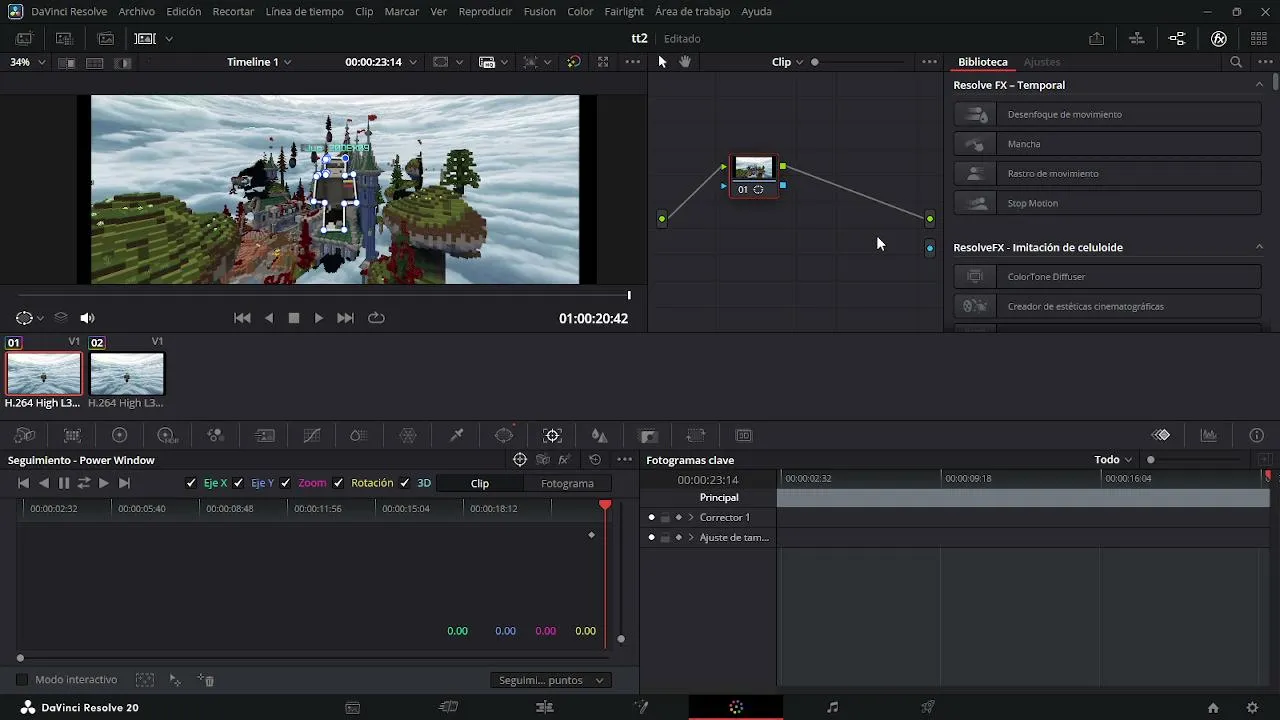Toggle Rotación tracking checkbox

338,483
